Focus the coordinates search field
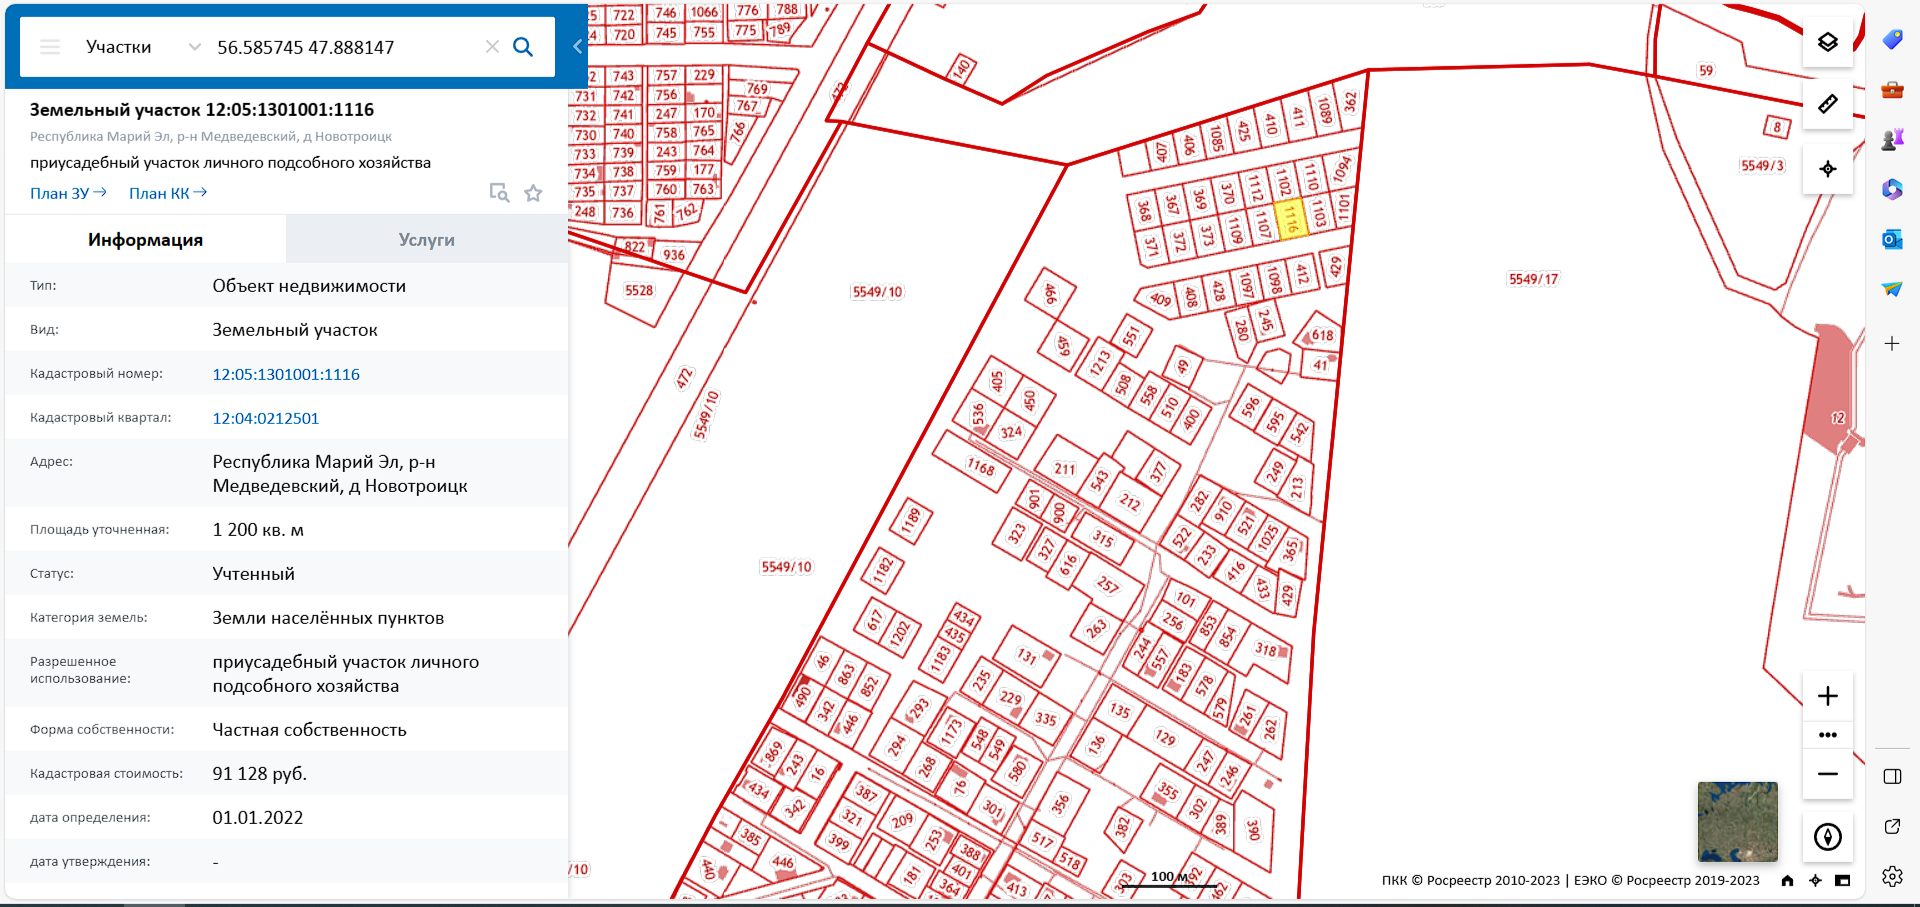The height and width of the screenshot is (907, 1920). click(347, 47)
